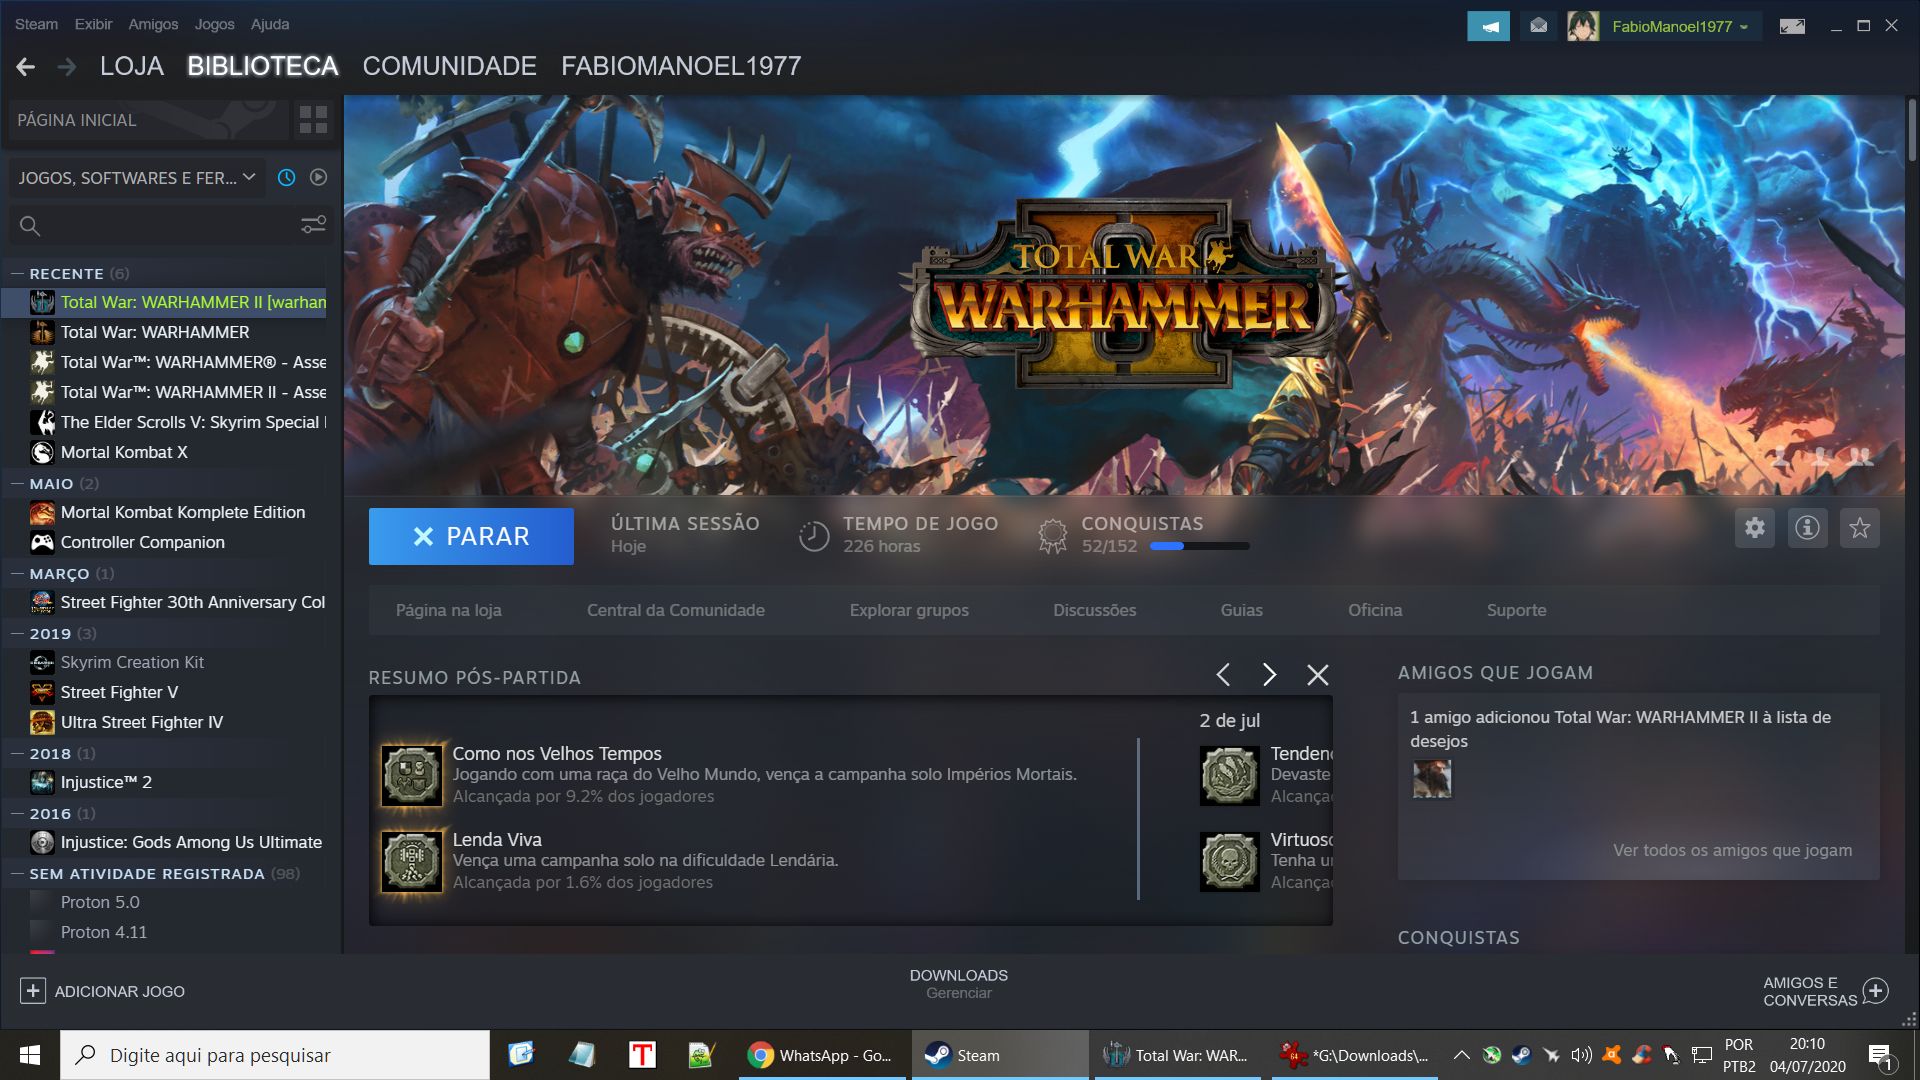
Task: Collapse the MAIO category
Action: (x=17, y=483)
